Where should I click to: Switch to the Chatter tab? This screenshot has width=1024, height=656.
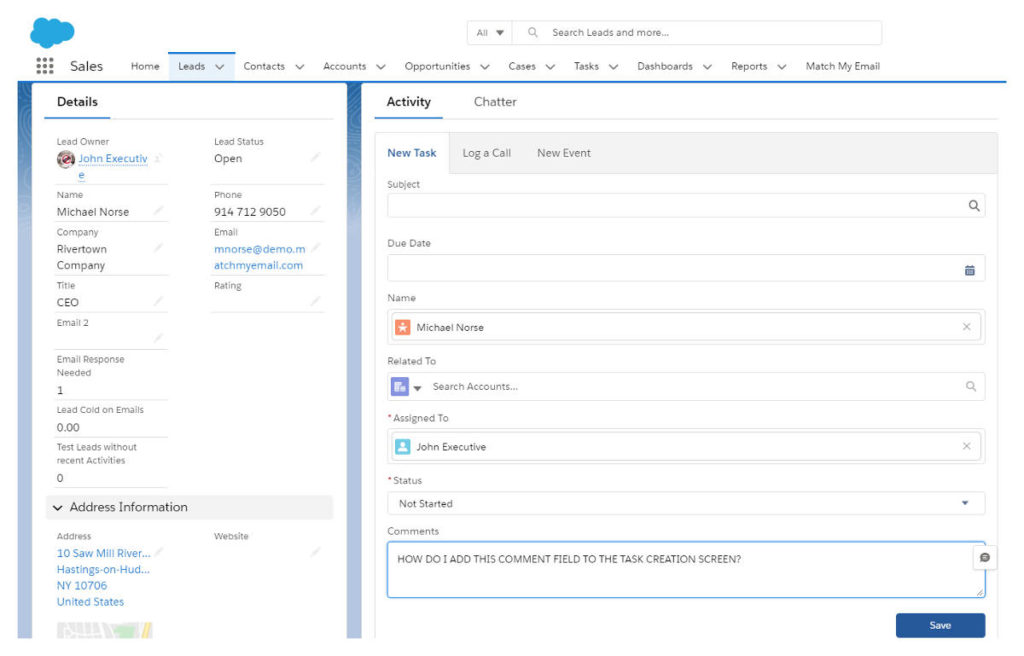pos(495,102)
